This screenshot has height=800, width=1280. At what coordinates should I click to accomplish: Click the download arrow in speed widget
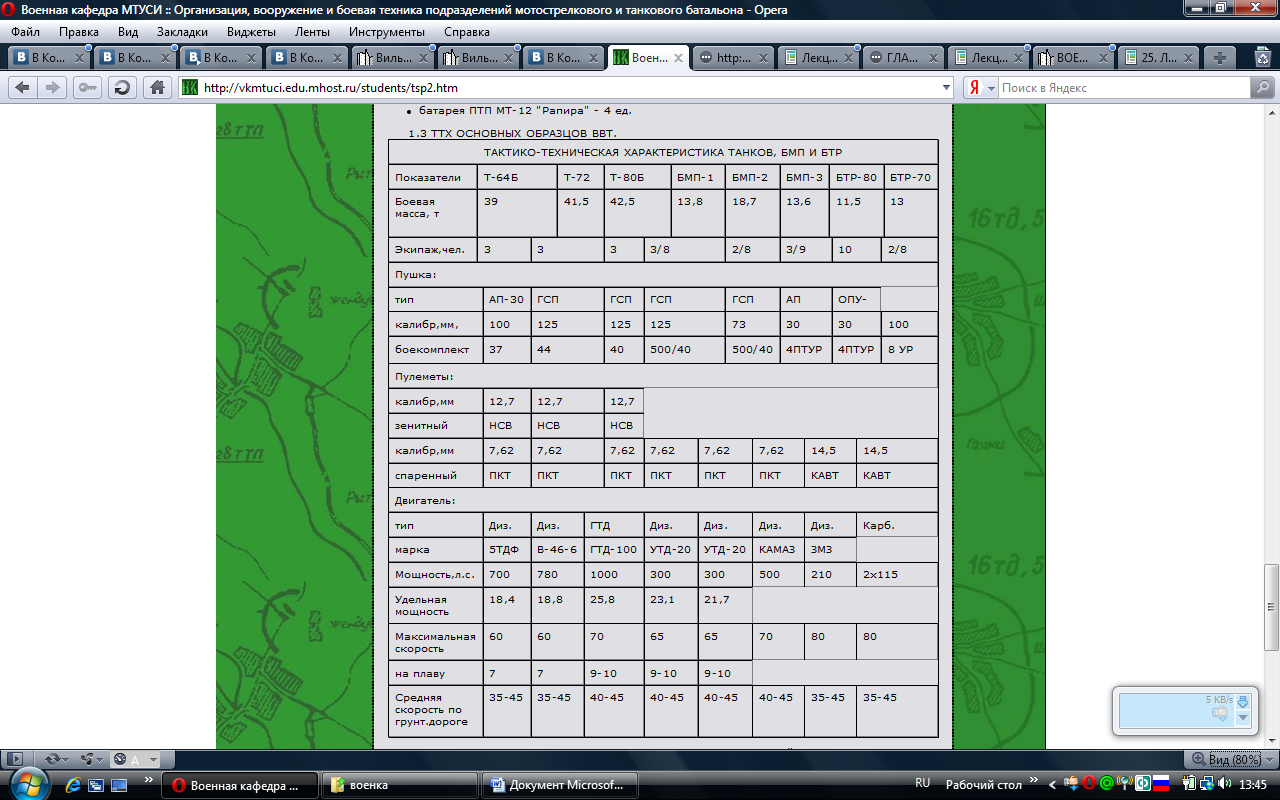point(1244,702)
